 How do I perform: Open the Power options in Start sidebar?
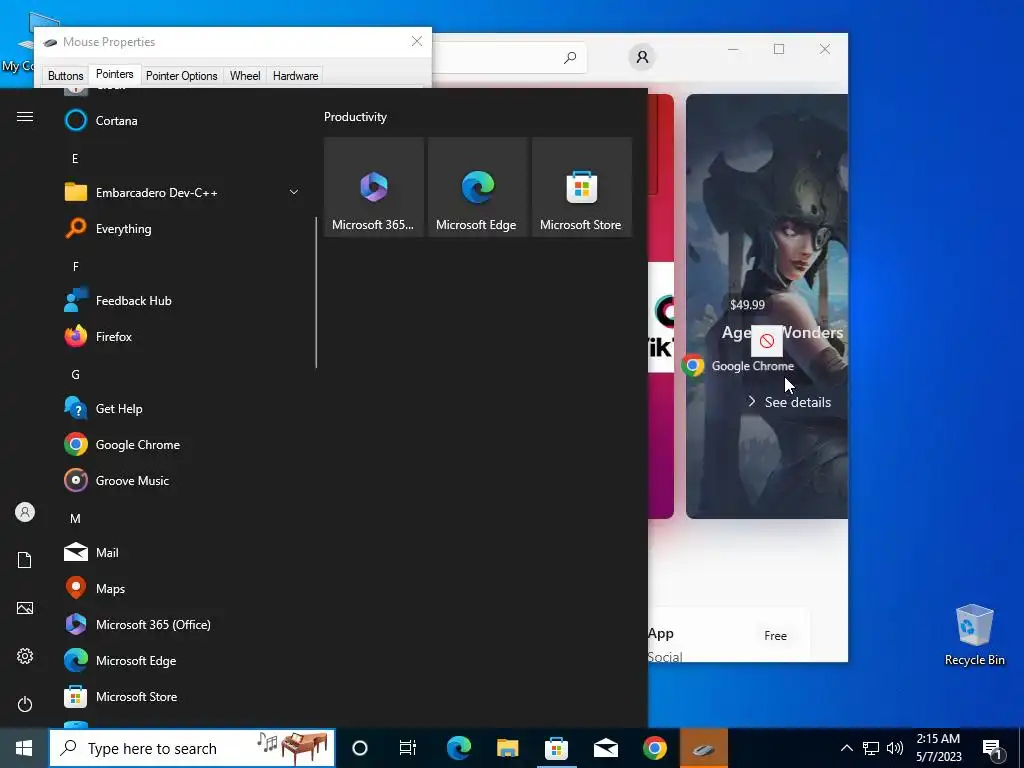[x=25, y=704]
